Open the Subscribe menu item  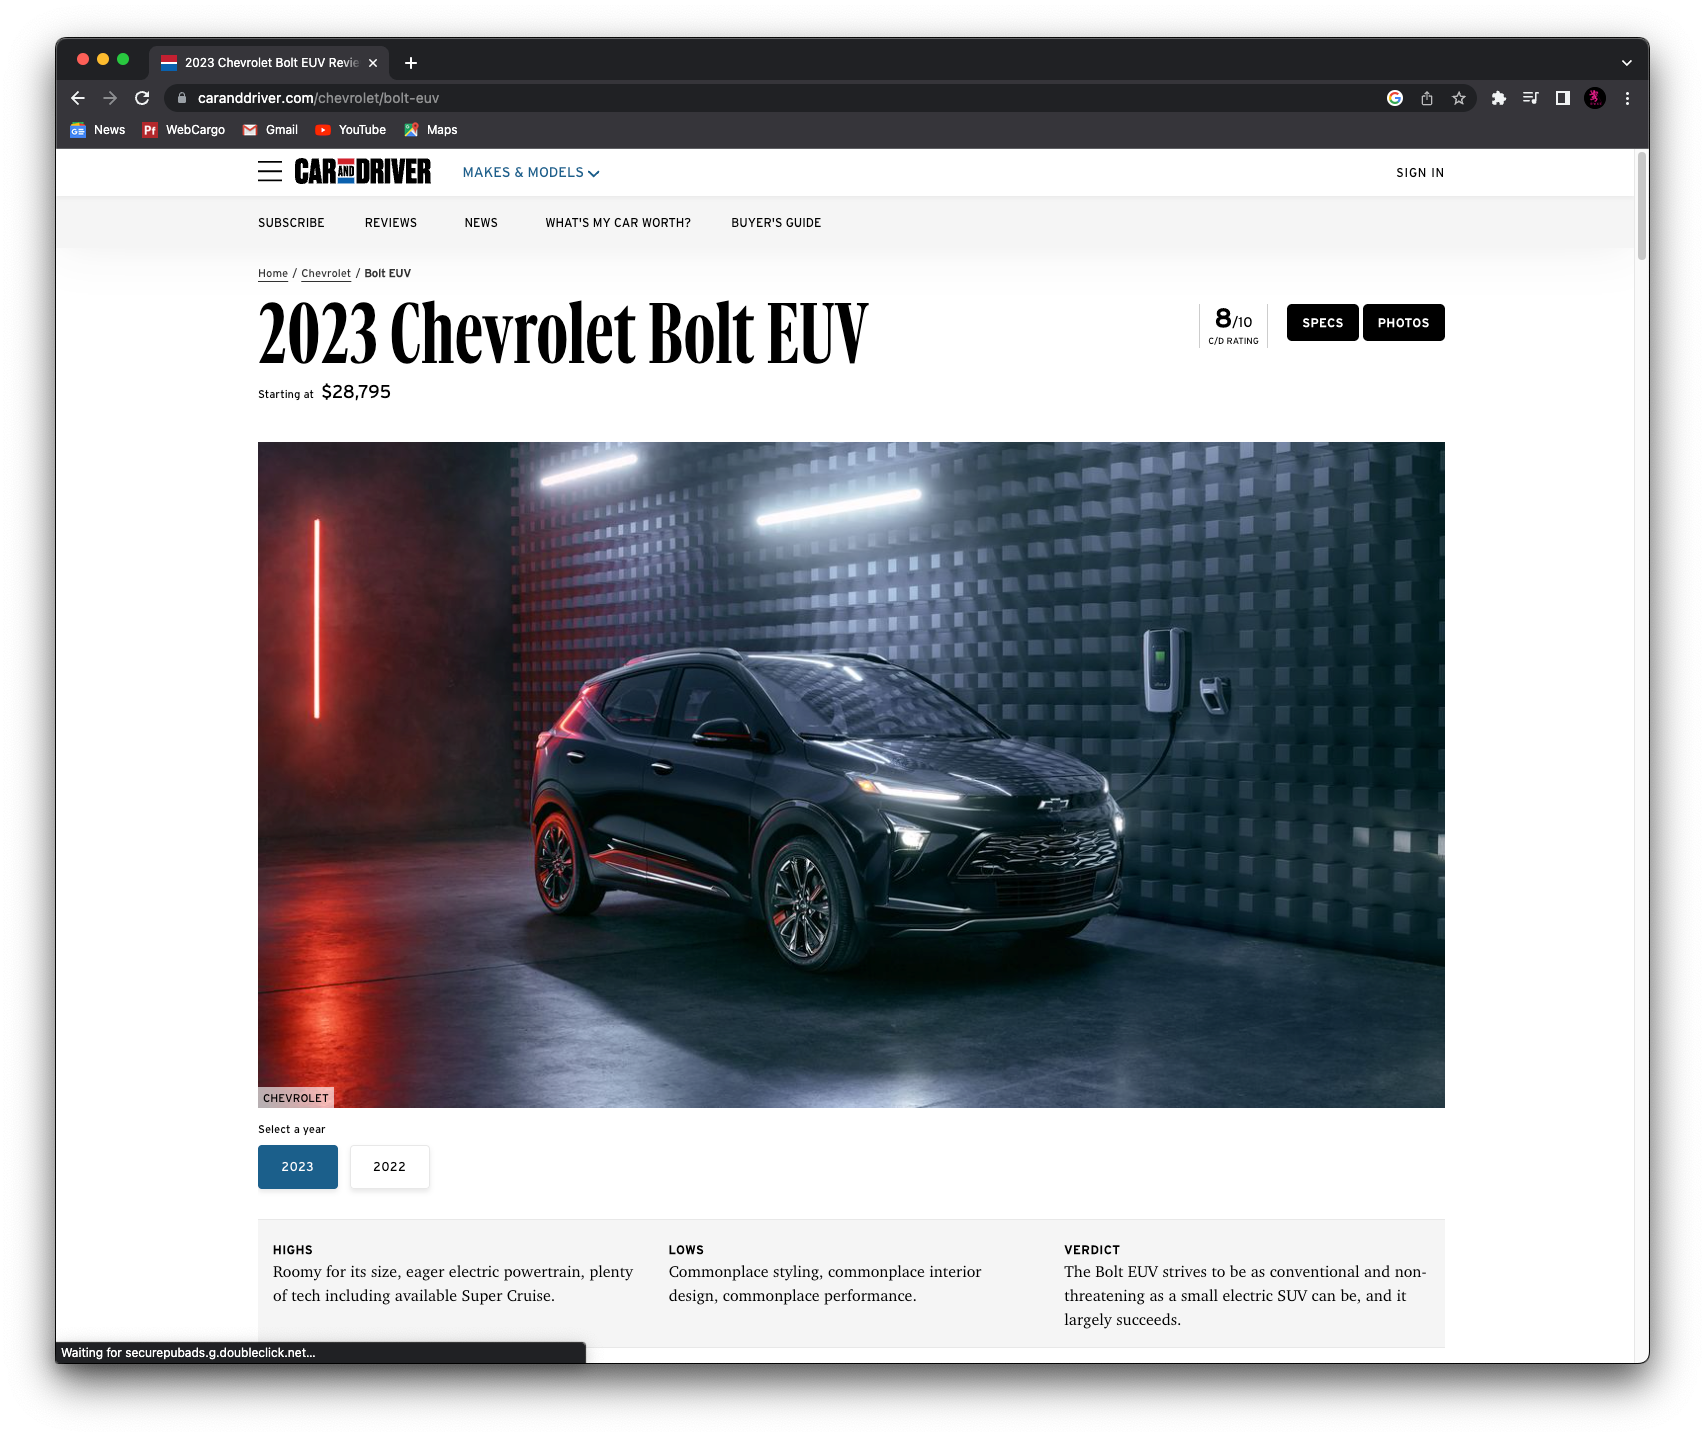(x=291, y=223)
